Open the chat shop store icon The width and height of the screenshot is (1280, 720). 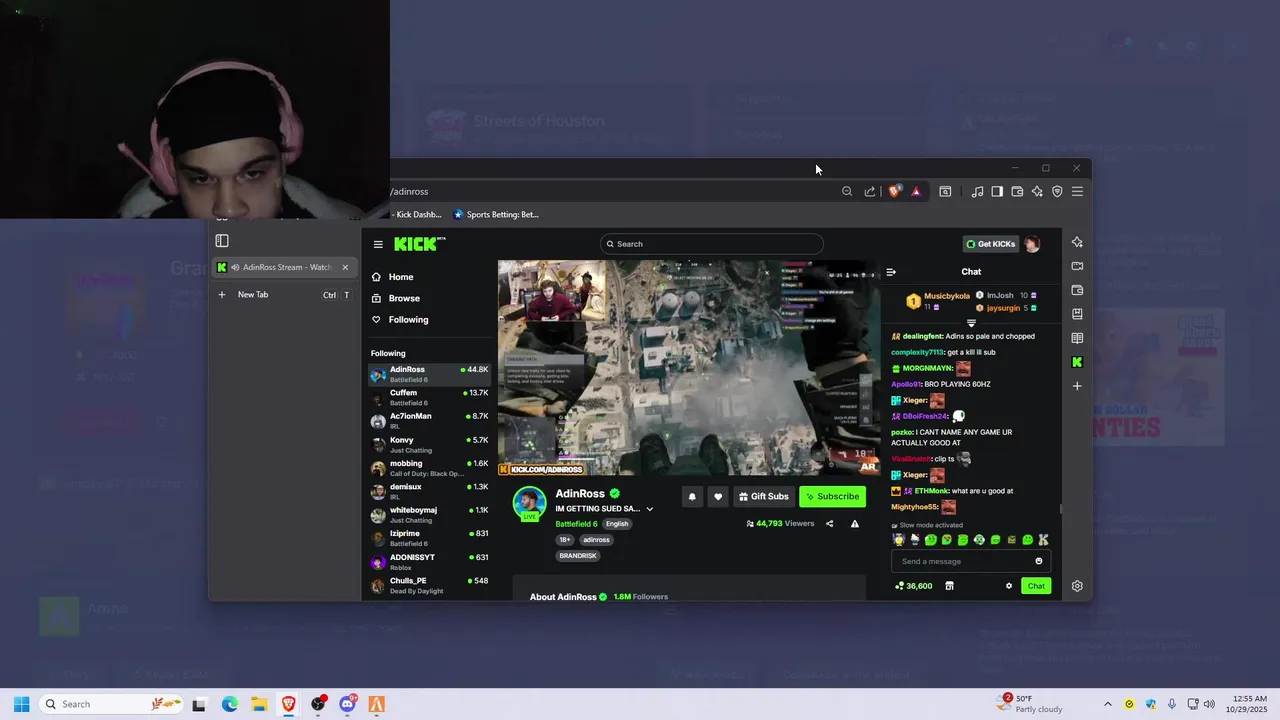coord(949,586)
